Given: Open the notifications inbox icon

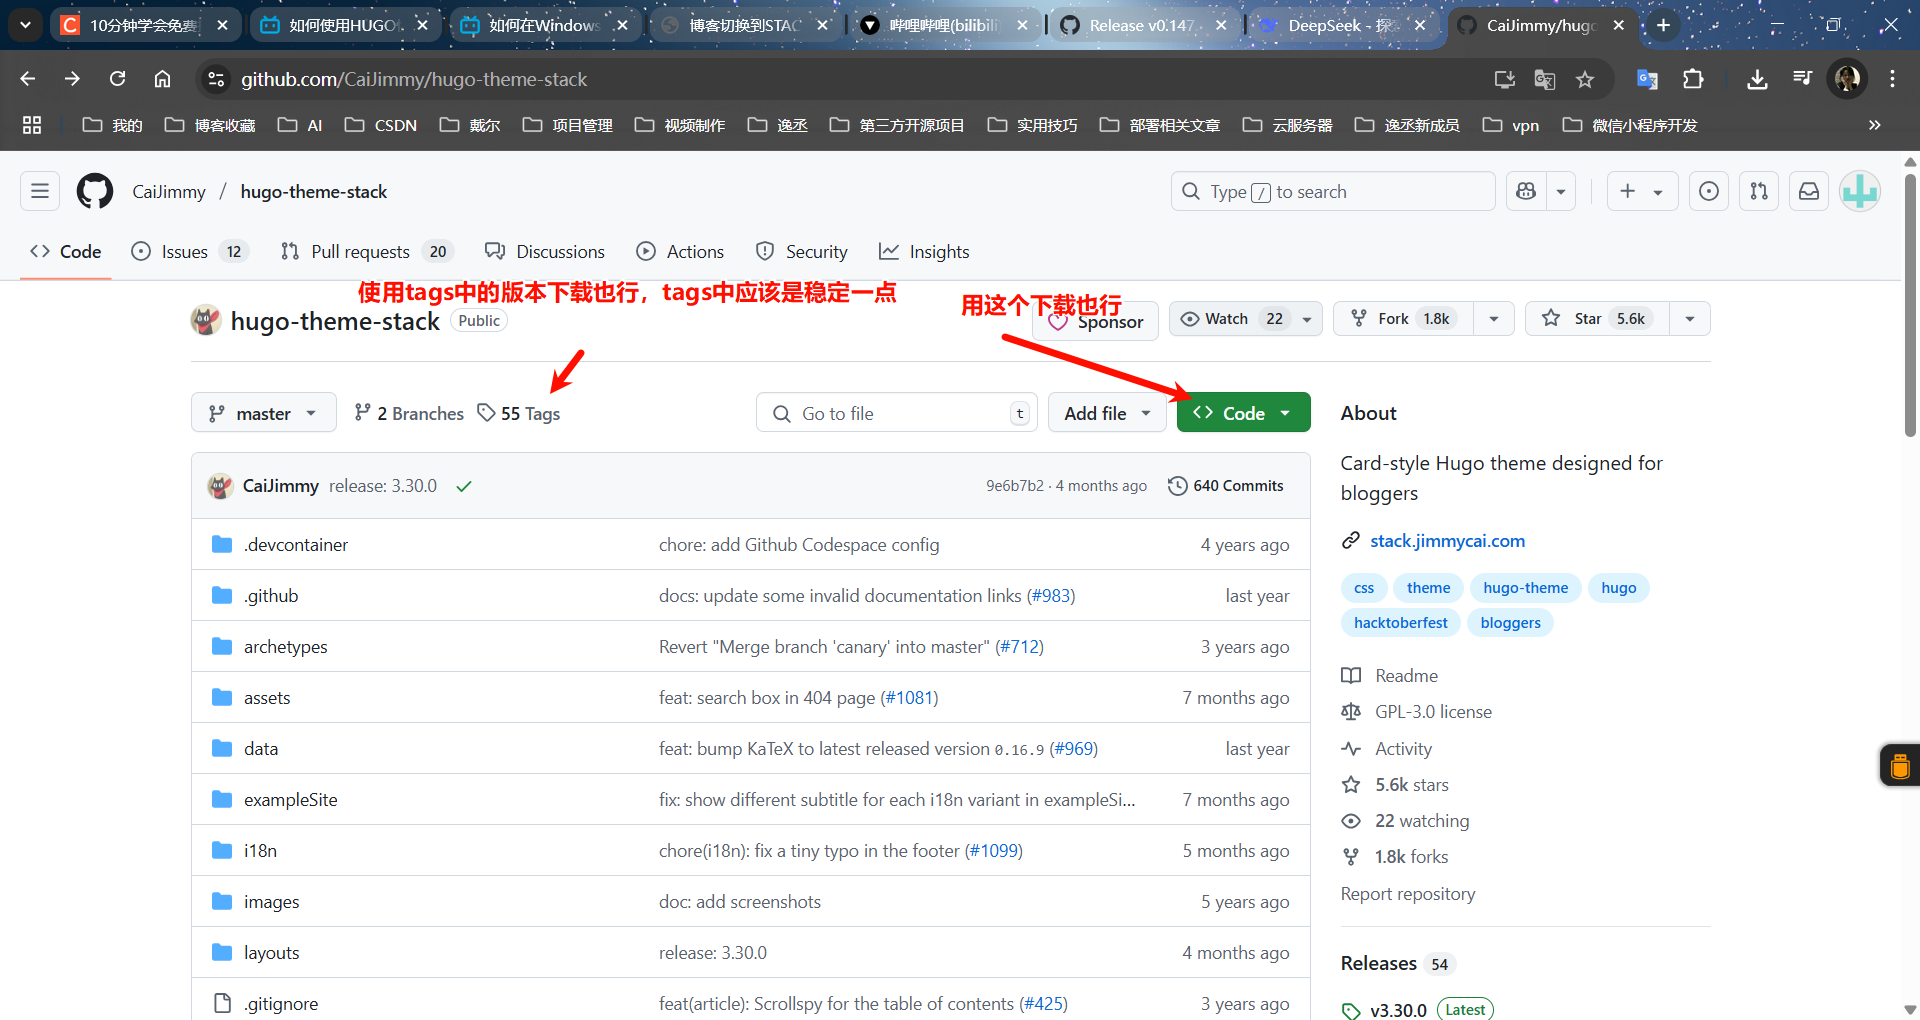Looking at the screenshot, I should [1809, 191].
